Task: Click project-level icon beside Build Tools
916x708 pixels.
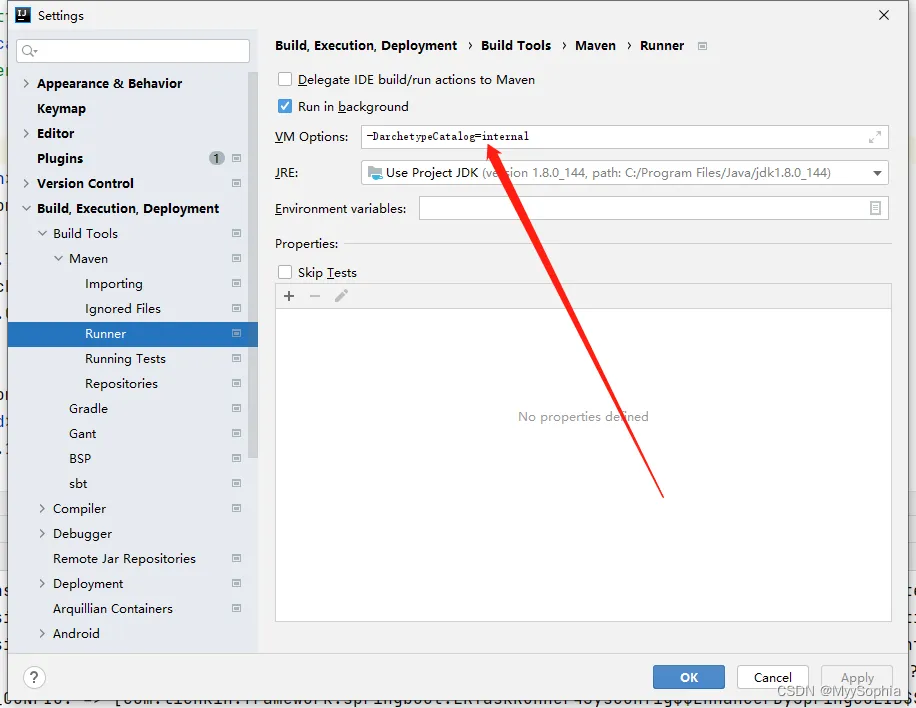Action: (x=237, y=233)
